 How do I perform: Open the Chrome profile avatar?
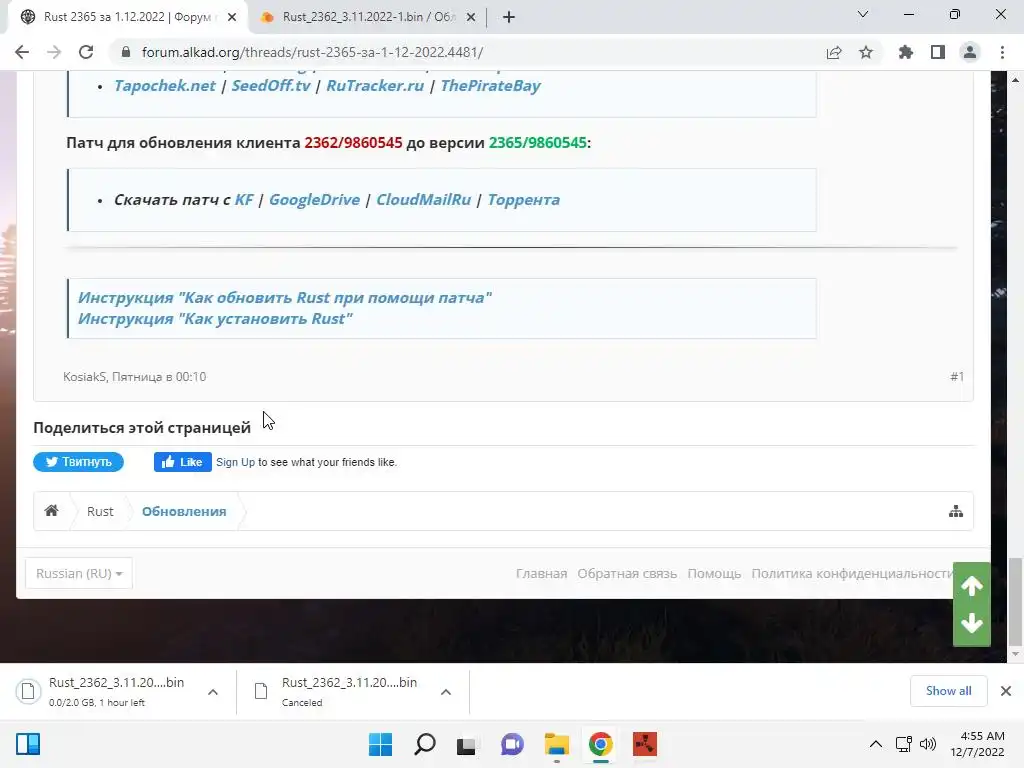pyautogui.click(x=970, y=52)
